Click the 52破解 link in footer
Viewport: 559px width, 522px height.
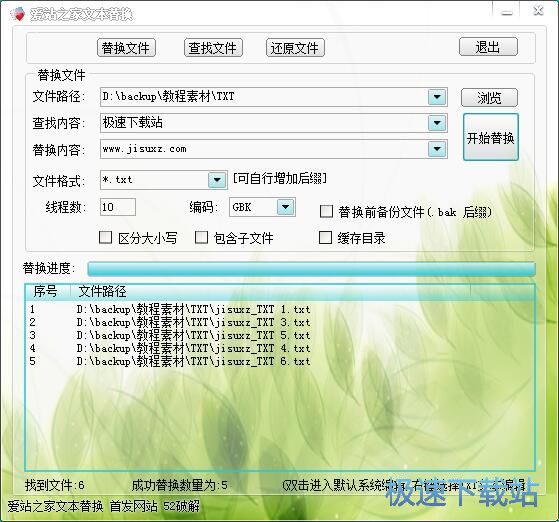(x=182, y=506)
